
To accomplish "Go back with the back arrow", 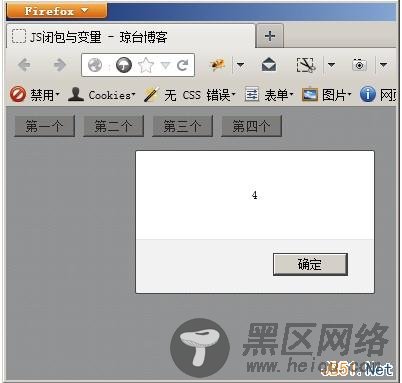I will (x=24, y=65).
